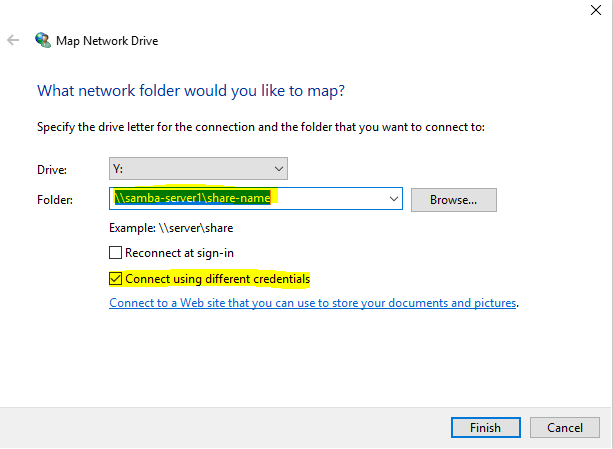Click inside the Folder path text field

pos(249,199)
